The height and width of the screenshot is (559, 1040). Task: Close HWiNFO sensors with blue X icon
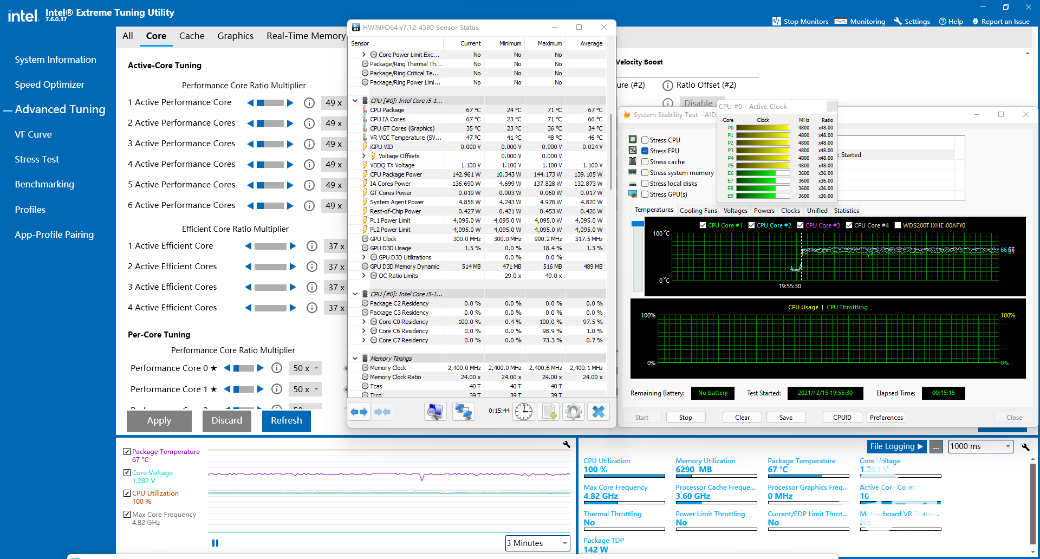pos(598,412)
